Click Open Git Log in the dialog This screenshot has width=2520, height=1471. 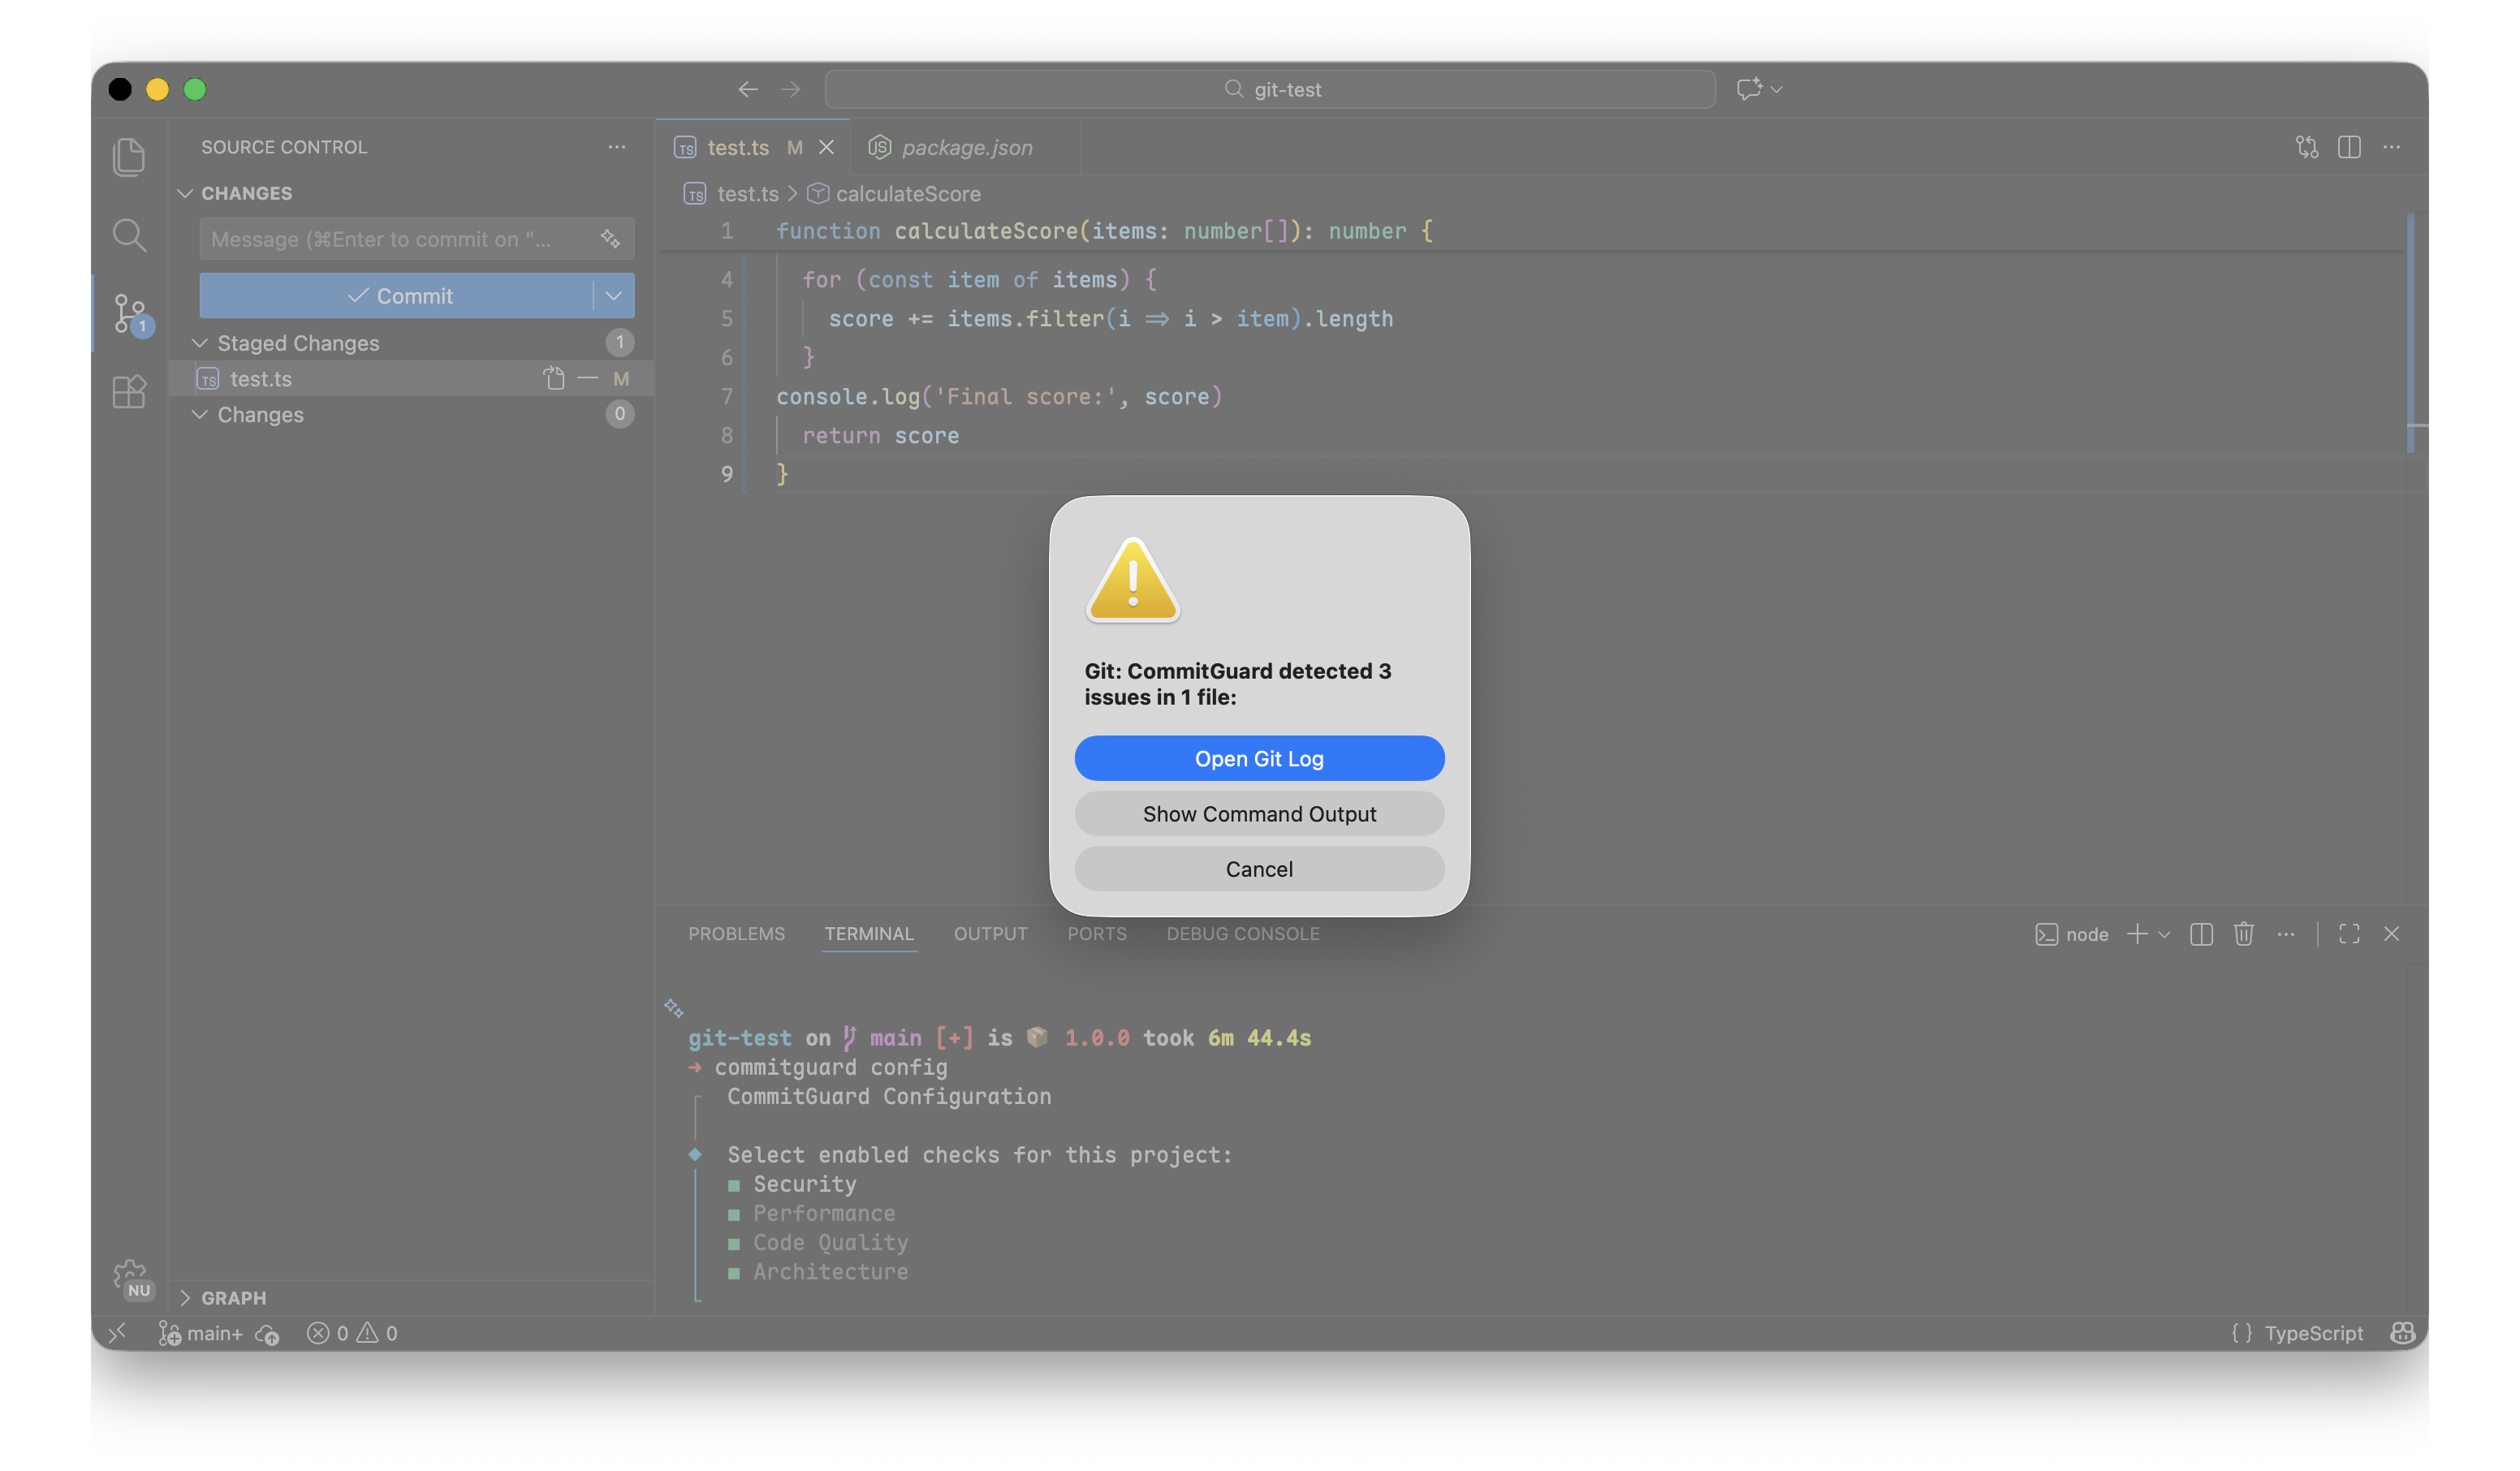pos(1259,758)
